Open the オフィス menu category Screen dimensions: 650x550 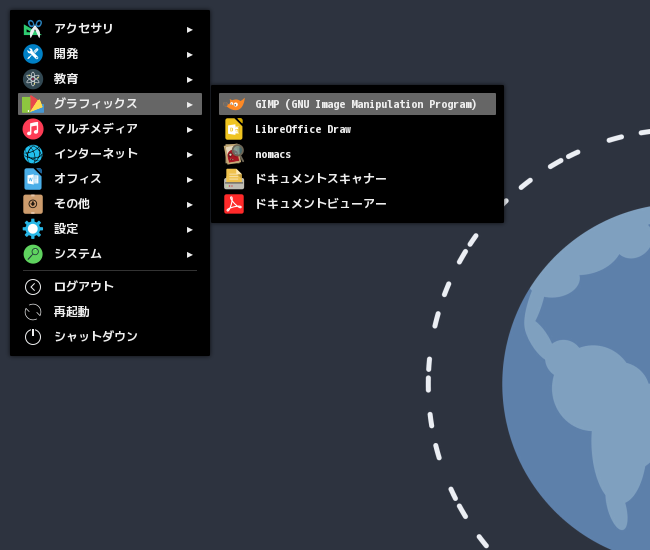coord(110,179)
